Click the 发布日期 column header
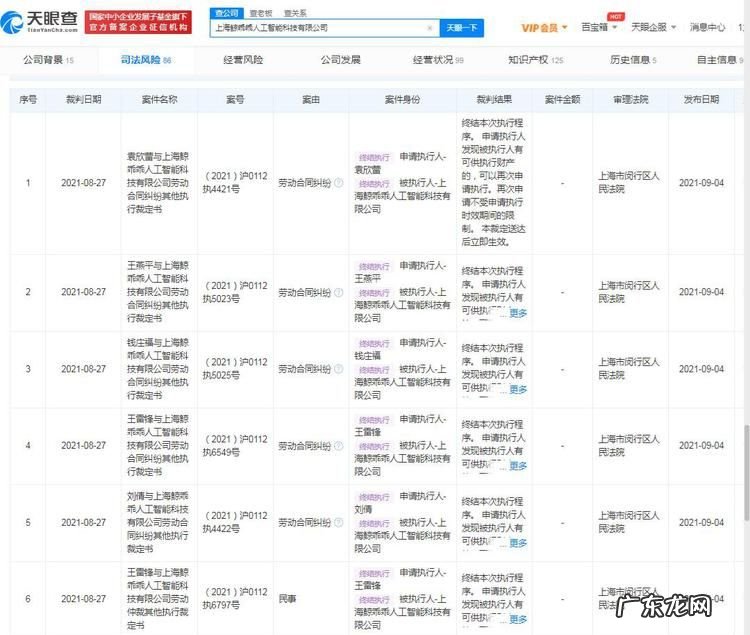Screen dimensions: 750x635 (701, 99)
